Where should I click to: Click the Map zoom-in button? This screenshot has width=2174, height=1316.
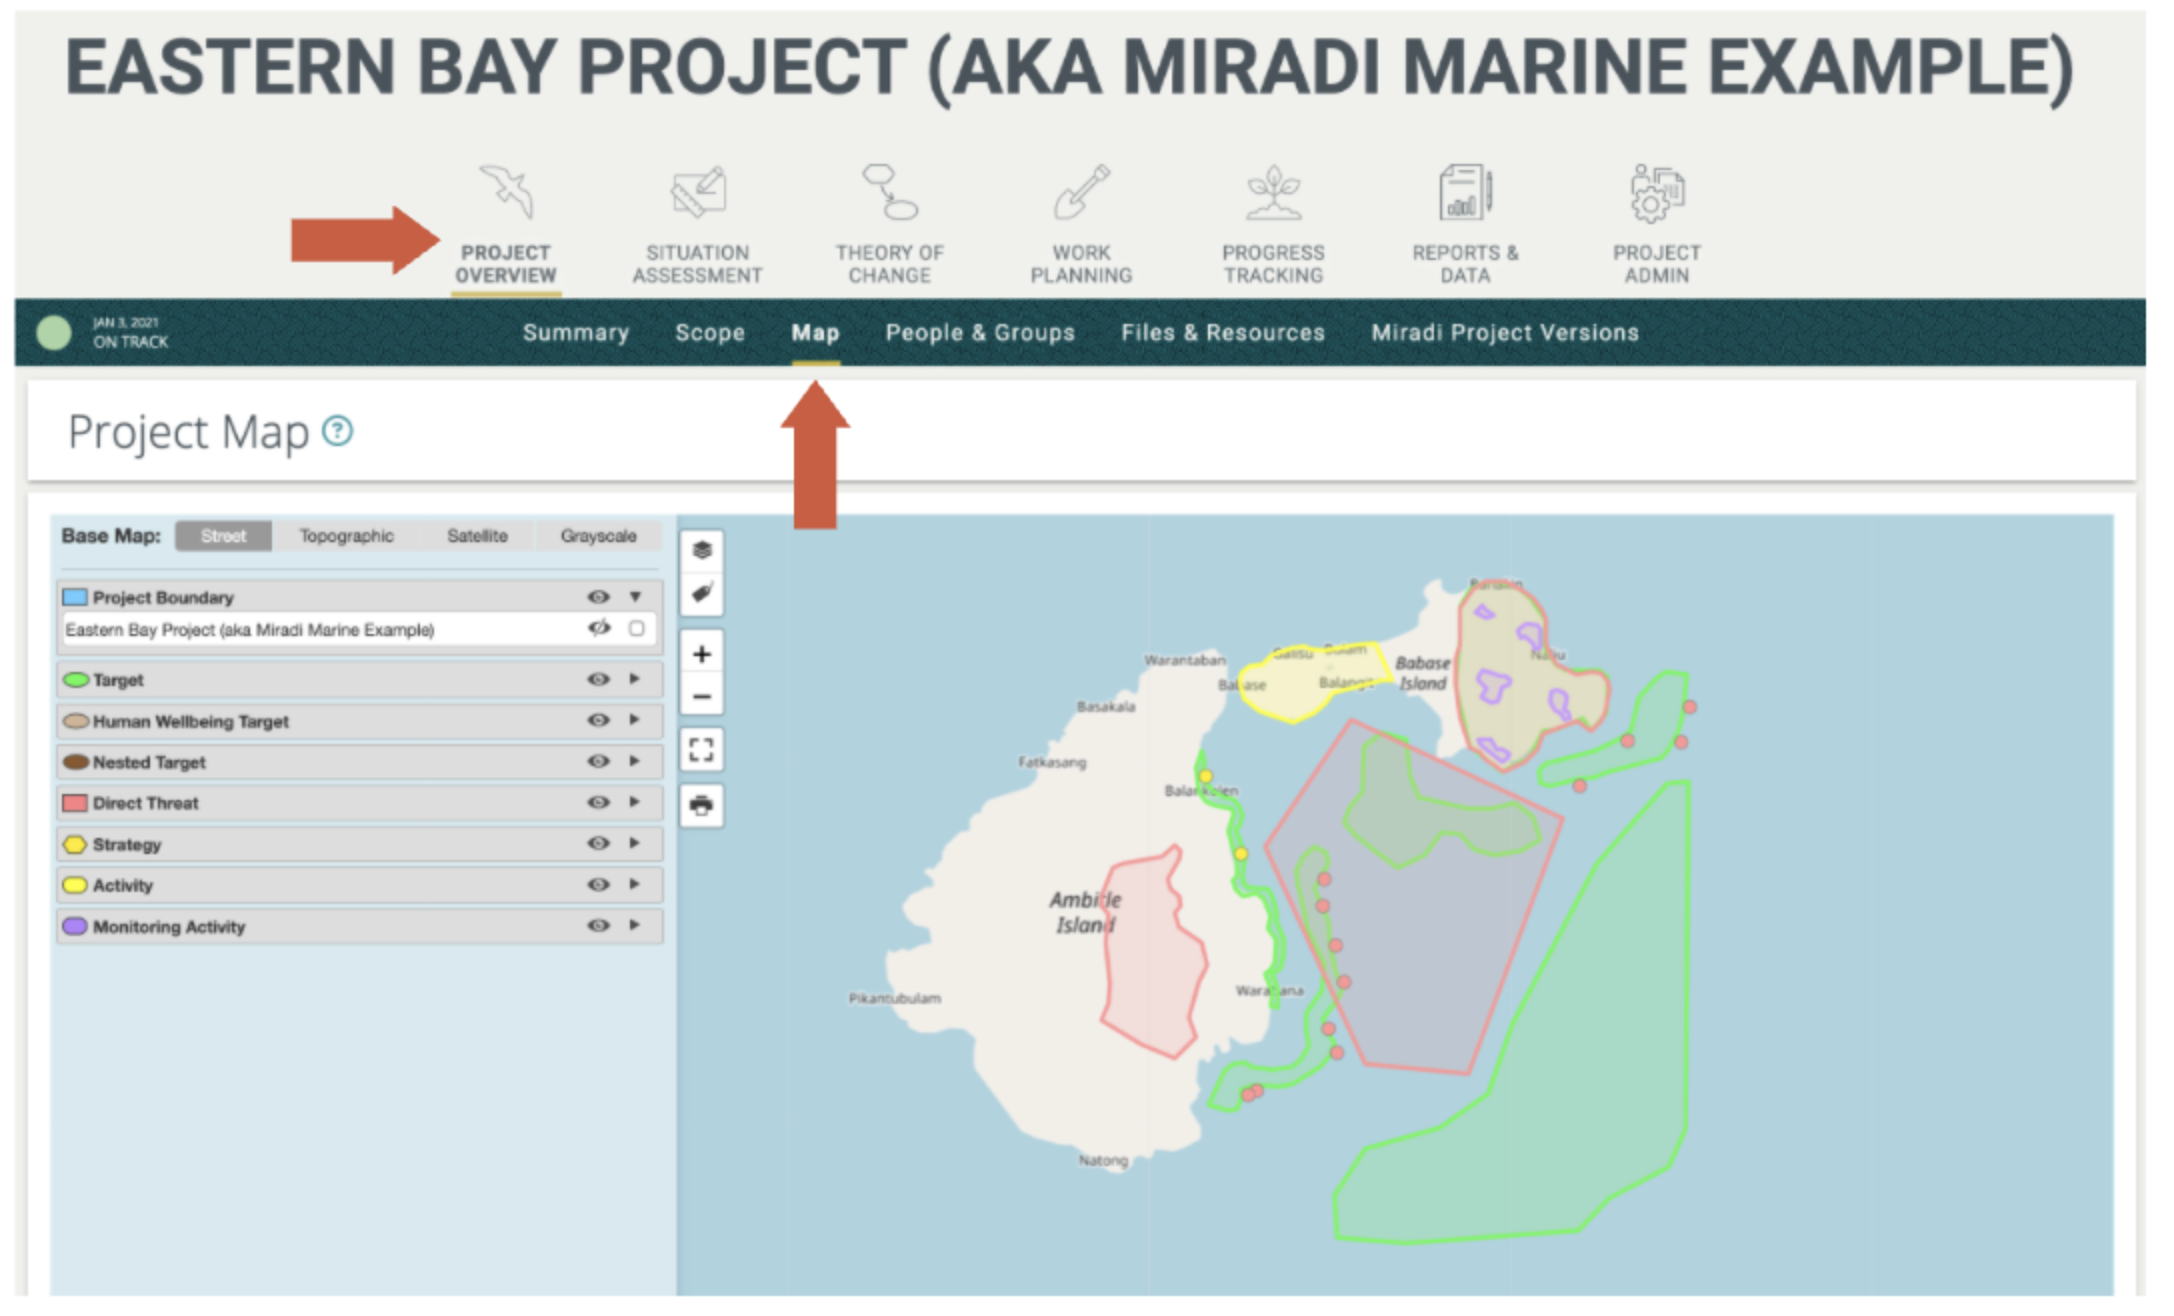point(701,652)
